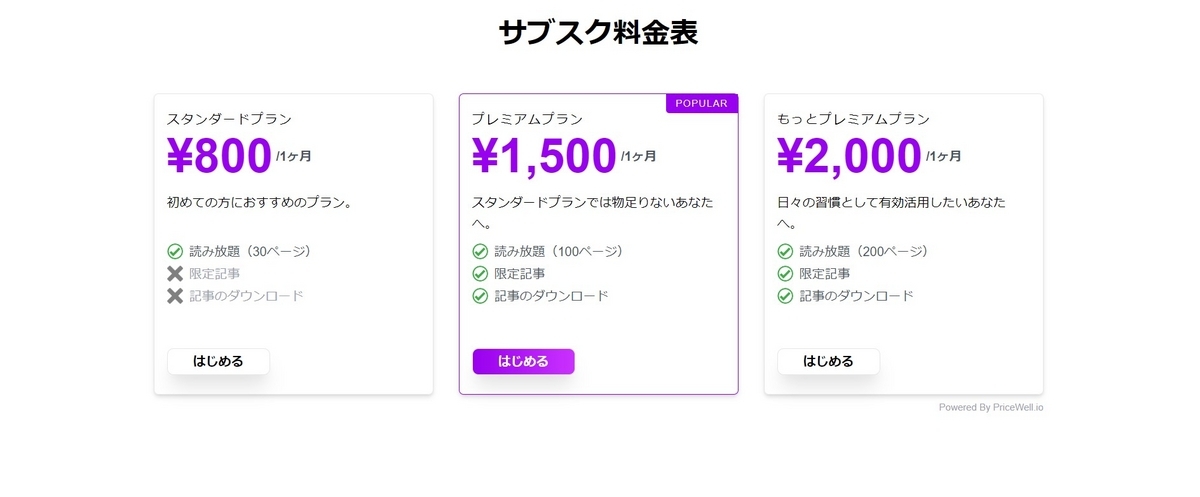The image size is (1200, 497).
Task: Click green check beside 読み放題（100ページ）
Action: (x=480, y=251)
